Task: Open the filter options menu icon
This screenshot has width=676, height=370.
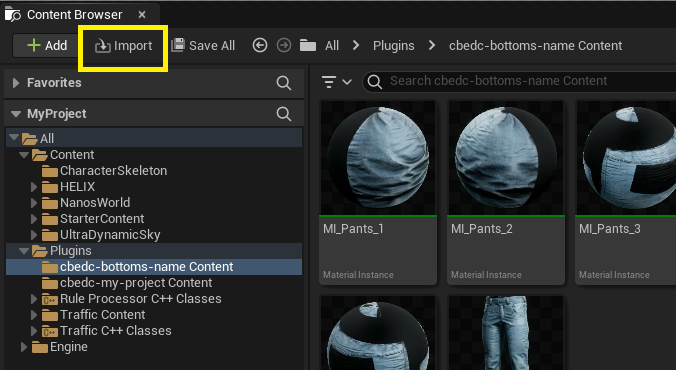Action: (336, 82)
